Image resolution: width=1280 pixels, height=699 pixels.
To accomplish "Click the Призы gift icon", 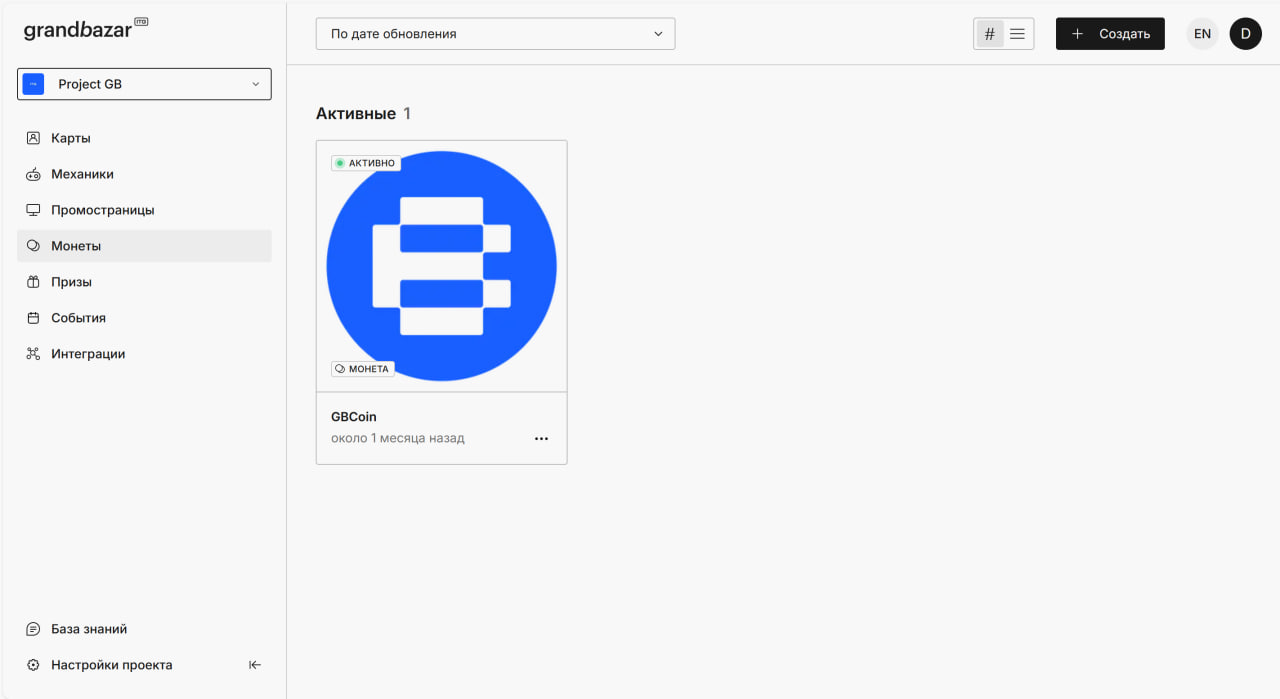I will point(33,282).
